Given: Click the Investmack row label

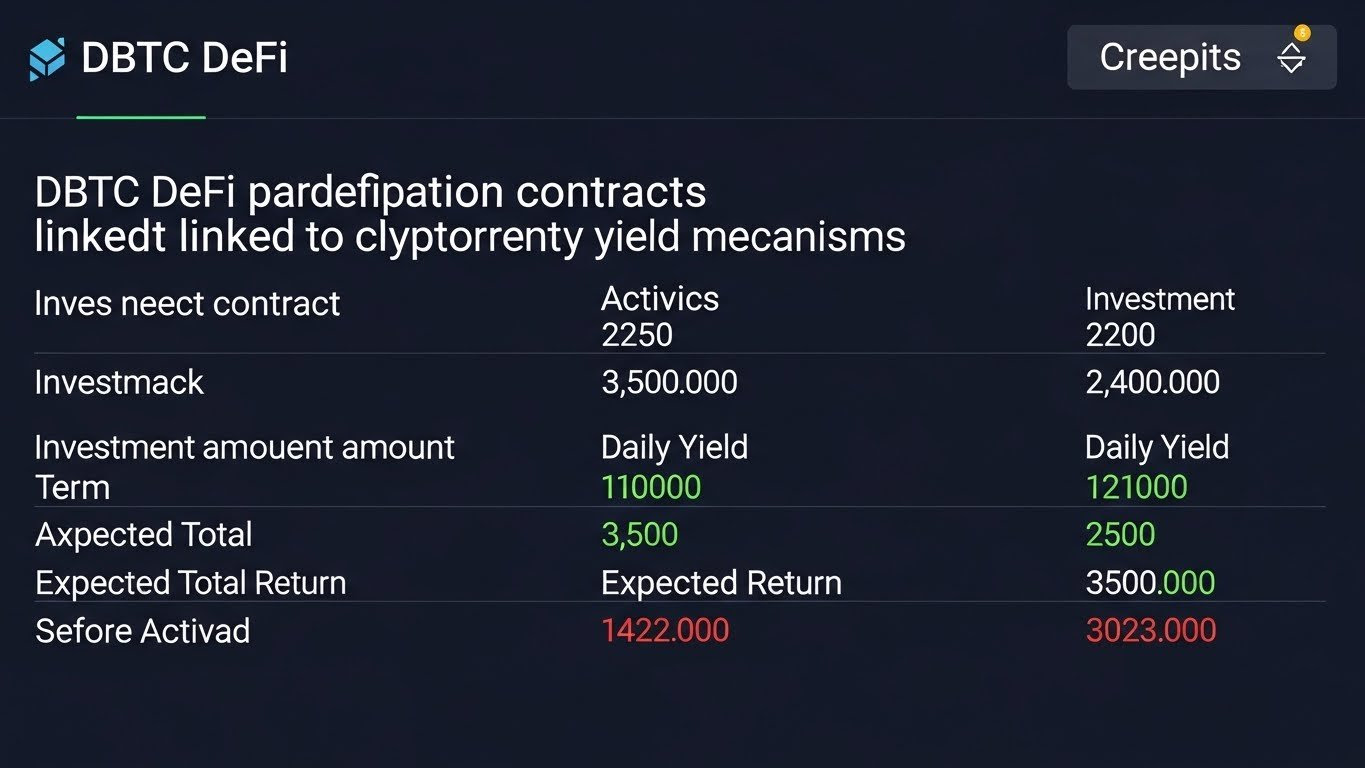Looking at the screenshot, I should click(119, 382).
